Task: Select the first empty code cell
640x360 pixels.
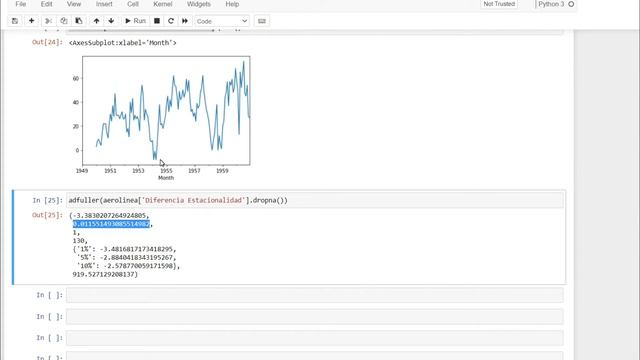Action: [315, 295]
